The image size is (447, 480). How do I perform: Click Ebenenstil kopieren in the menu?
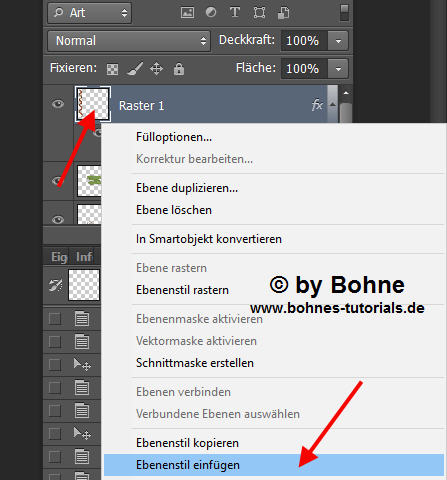click(x=187, y=443)
